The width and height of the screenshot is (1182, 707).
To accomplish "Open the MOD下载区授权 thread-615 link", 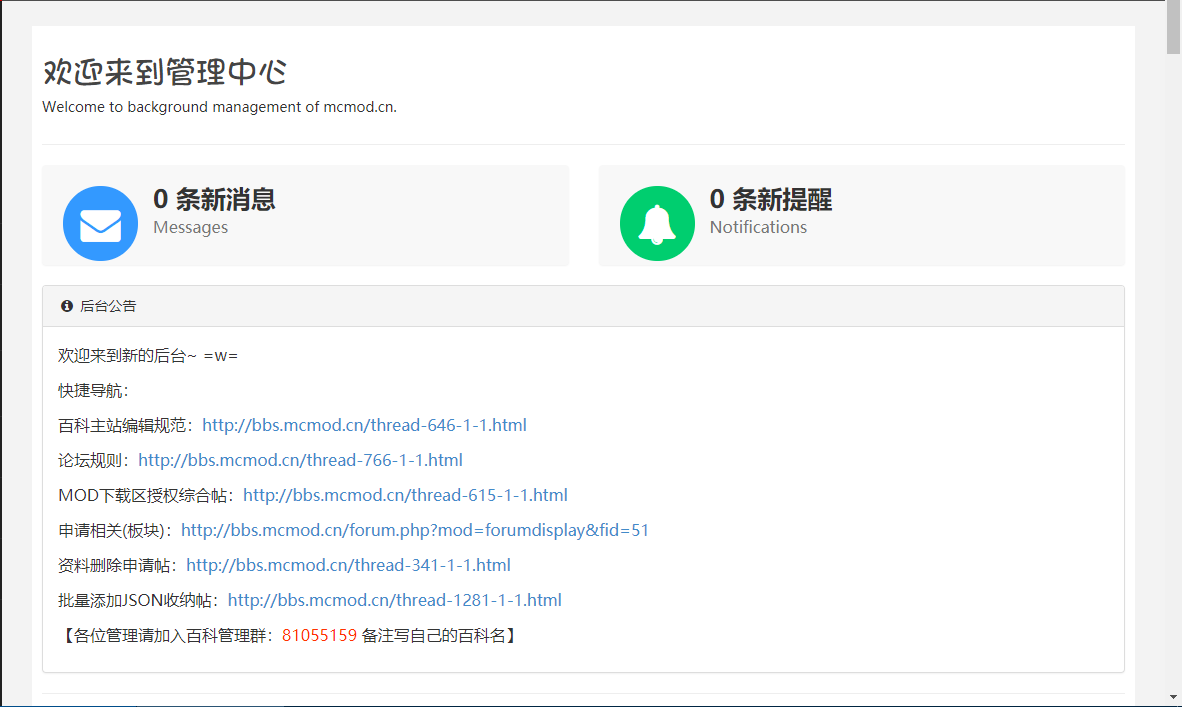I will pyautogui.click(x=405, y=495).
